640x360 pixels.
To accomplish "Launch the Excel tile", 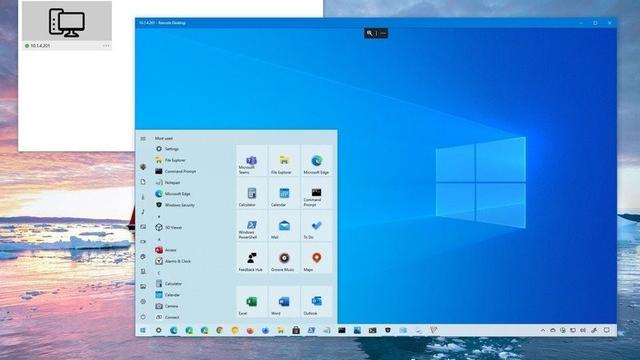I will coord(251,302).
